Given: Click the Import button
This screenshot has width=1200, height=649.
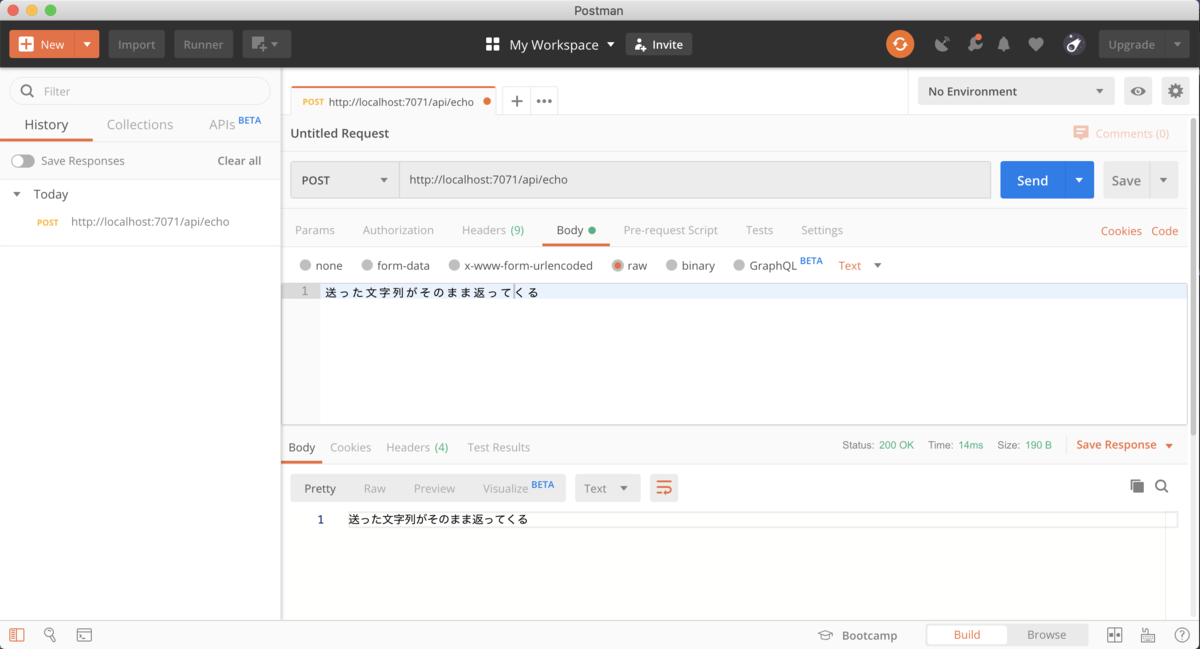Looking at the screenshot, I should pos(137,44).
